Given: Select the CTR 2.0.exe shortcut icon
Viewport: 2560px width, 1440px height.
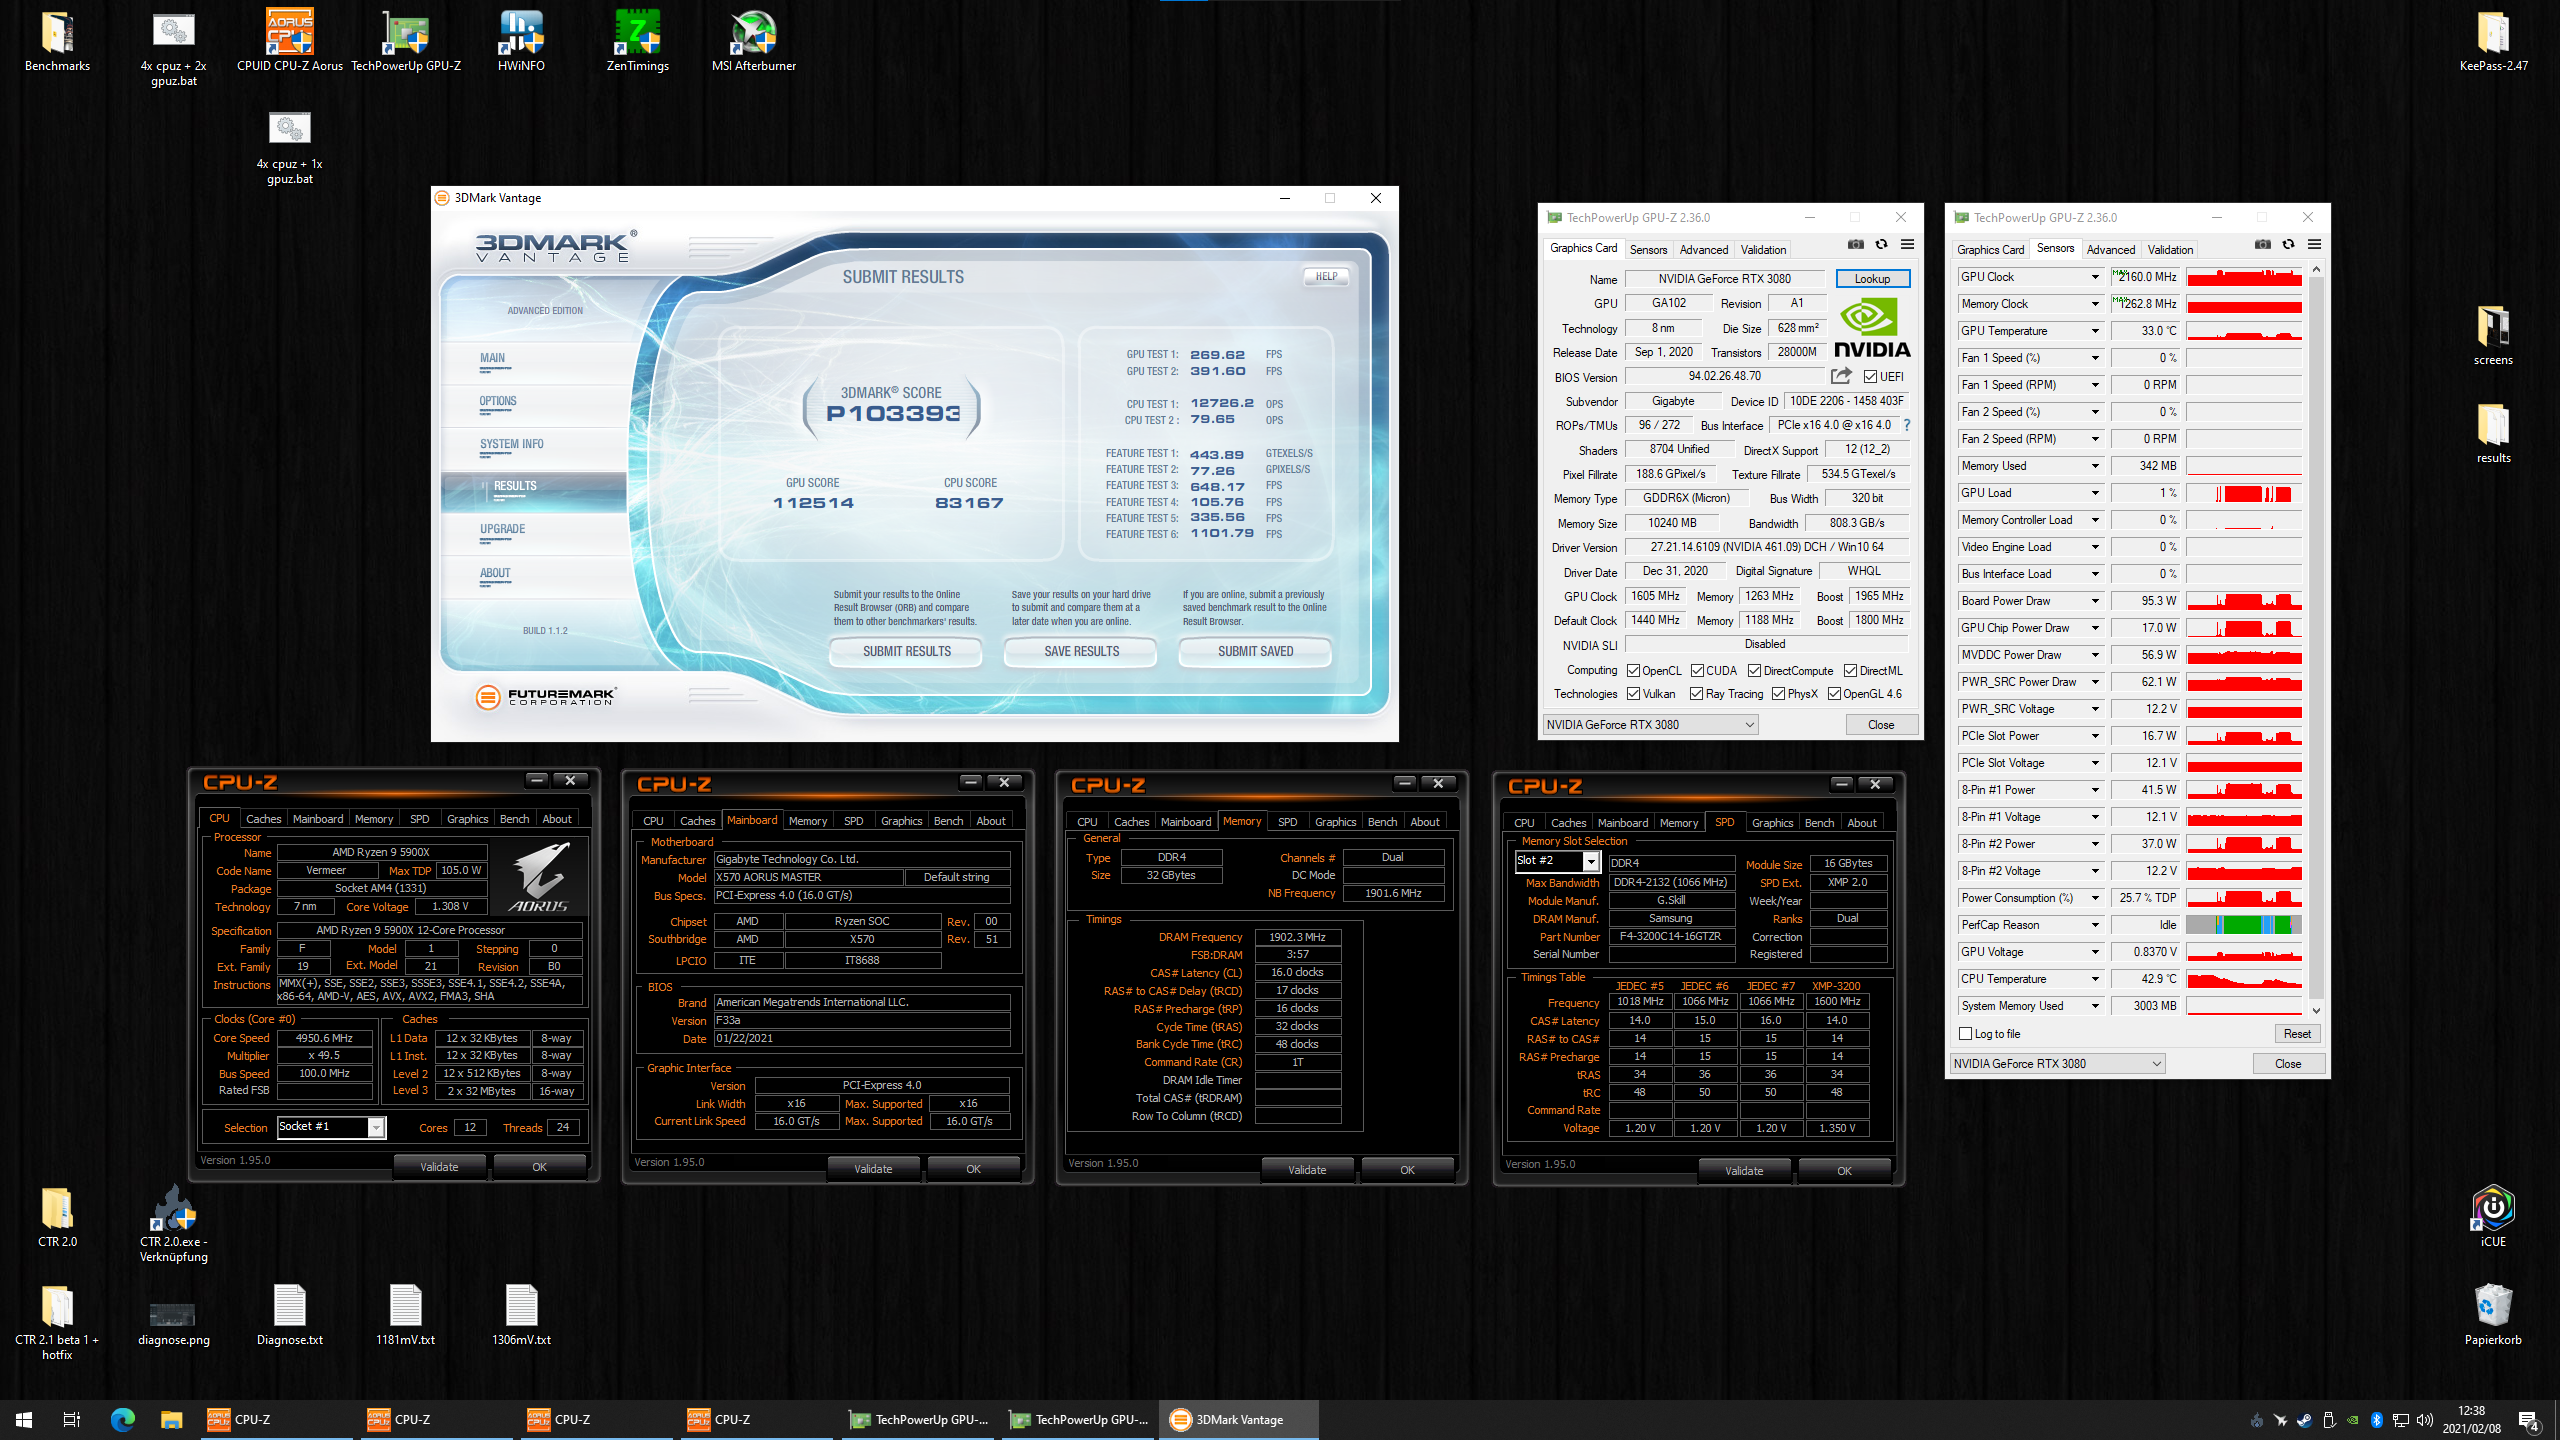Looking at the screenshot, I should tap(174, 1224).
